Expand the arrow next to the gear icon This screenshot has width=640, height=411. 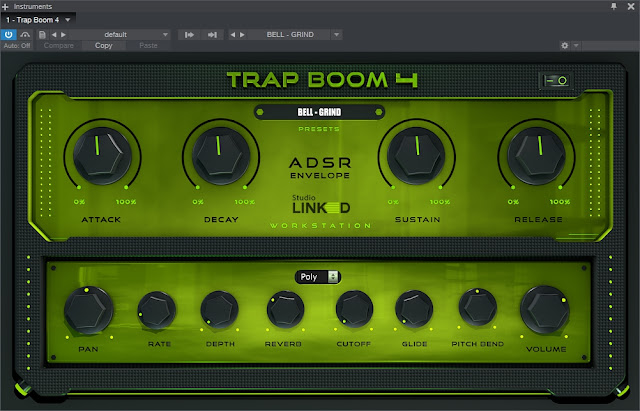coord(576,46)
